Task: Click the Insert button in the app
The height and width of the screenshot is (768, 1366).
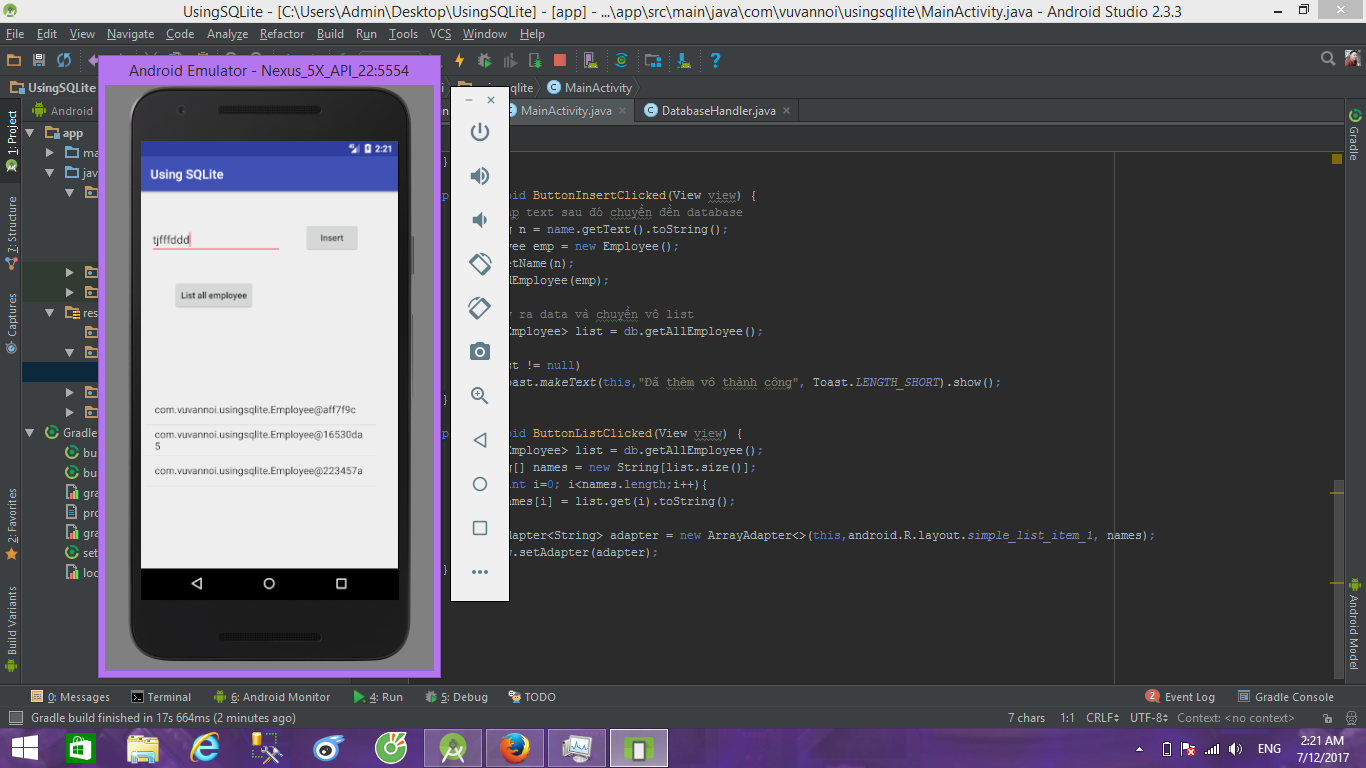Action: coord(331,238)
